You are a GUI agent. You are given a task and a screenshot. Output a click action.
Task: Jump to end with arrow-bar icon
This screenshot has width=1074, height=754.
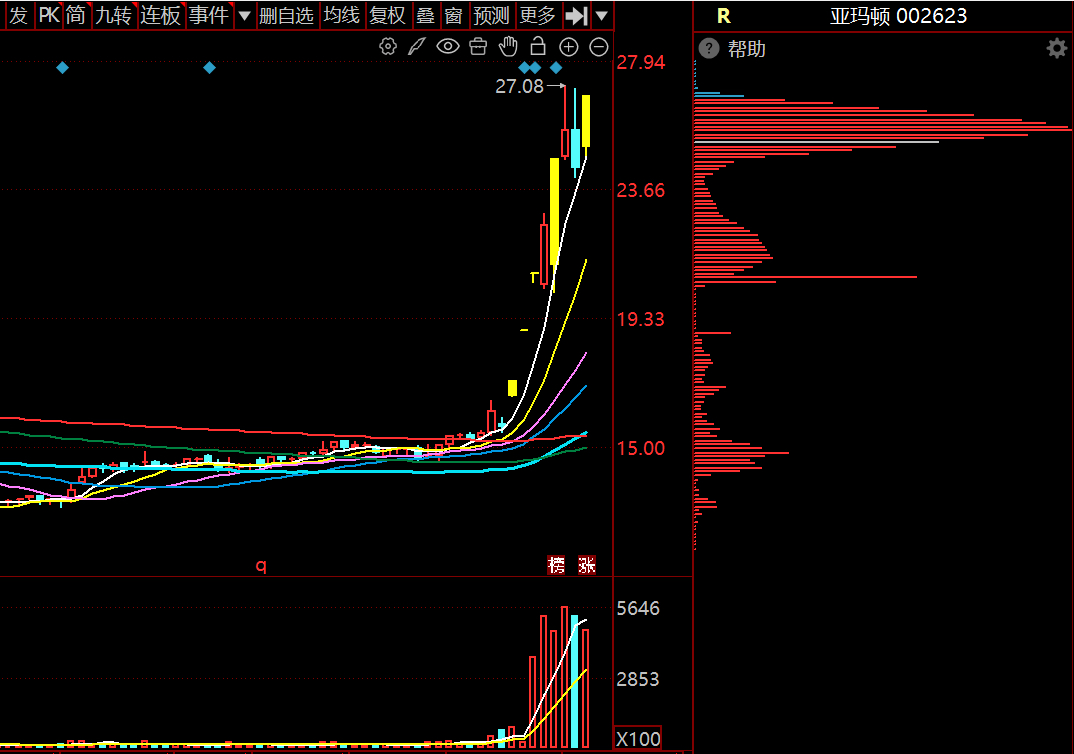click(x=576, y=16)
